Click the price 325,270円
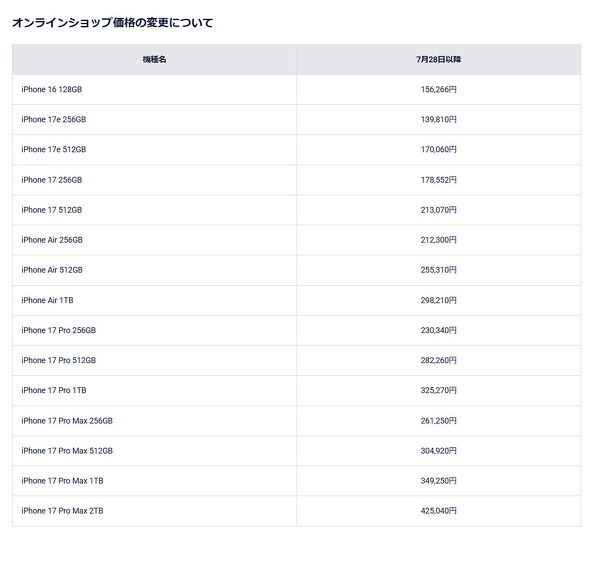 [438, 391]
